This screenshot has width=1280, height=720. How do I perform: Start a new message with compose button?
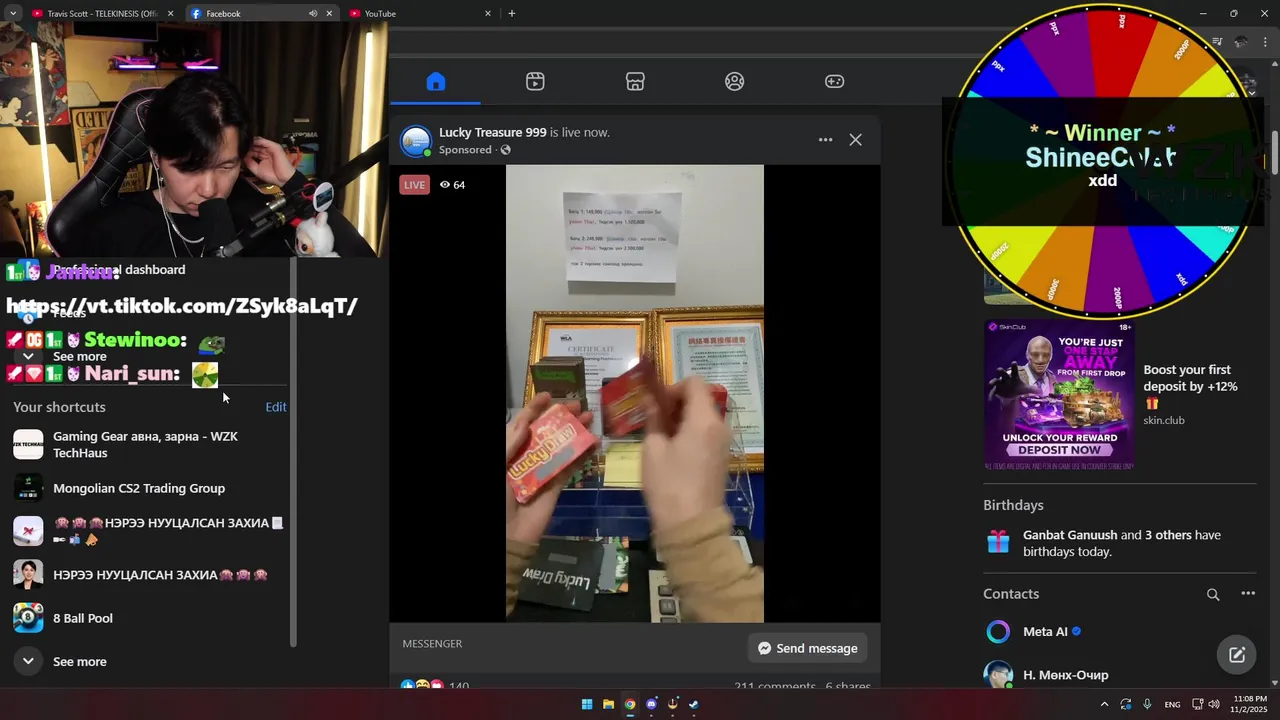[x=1237, y=655]
